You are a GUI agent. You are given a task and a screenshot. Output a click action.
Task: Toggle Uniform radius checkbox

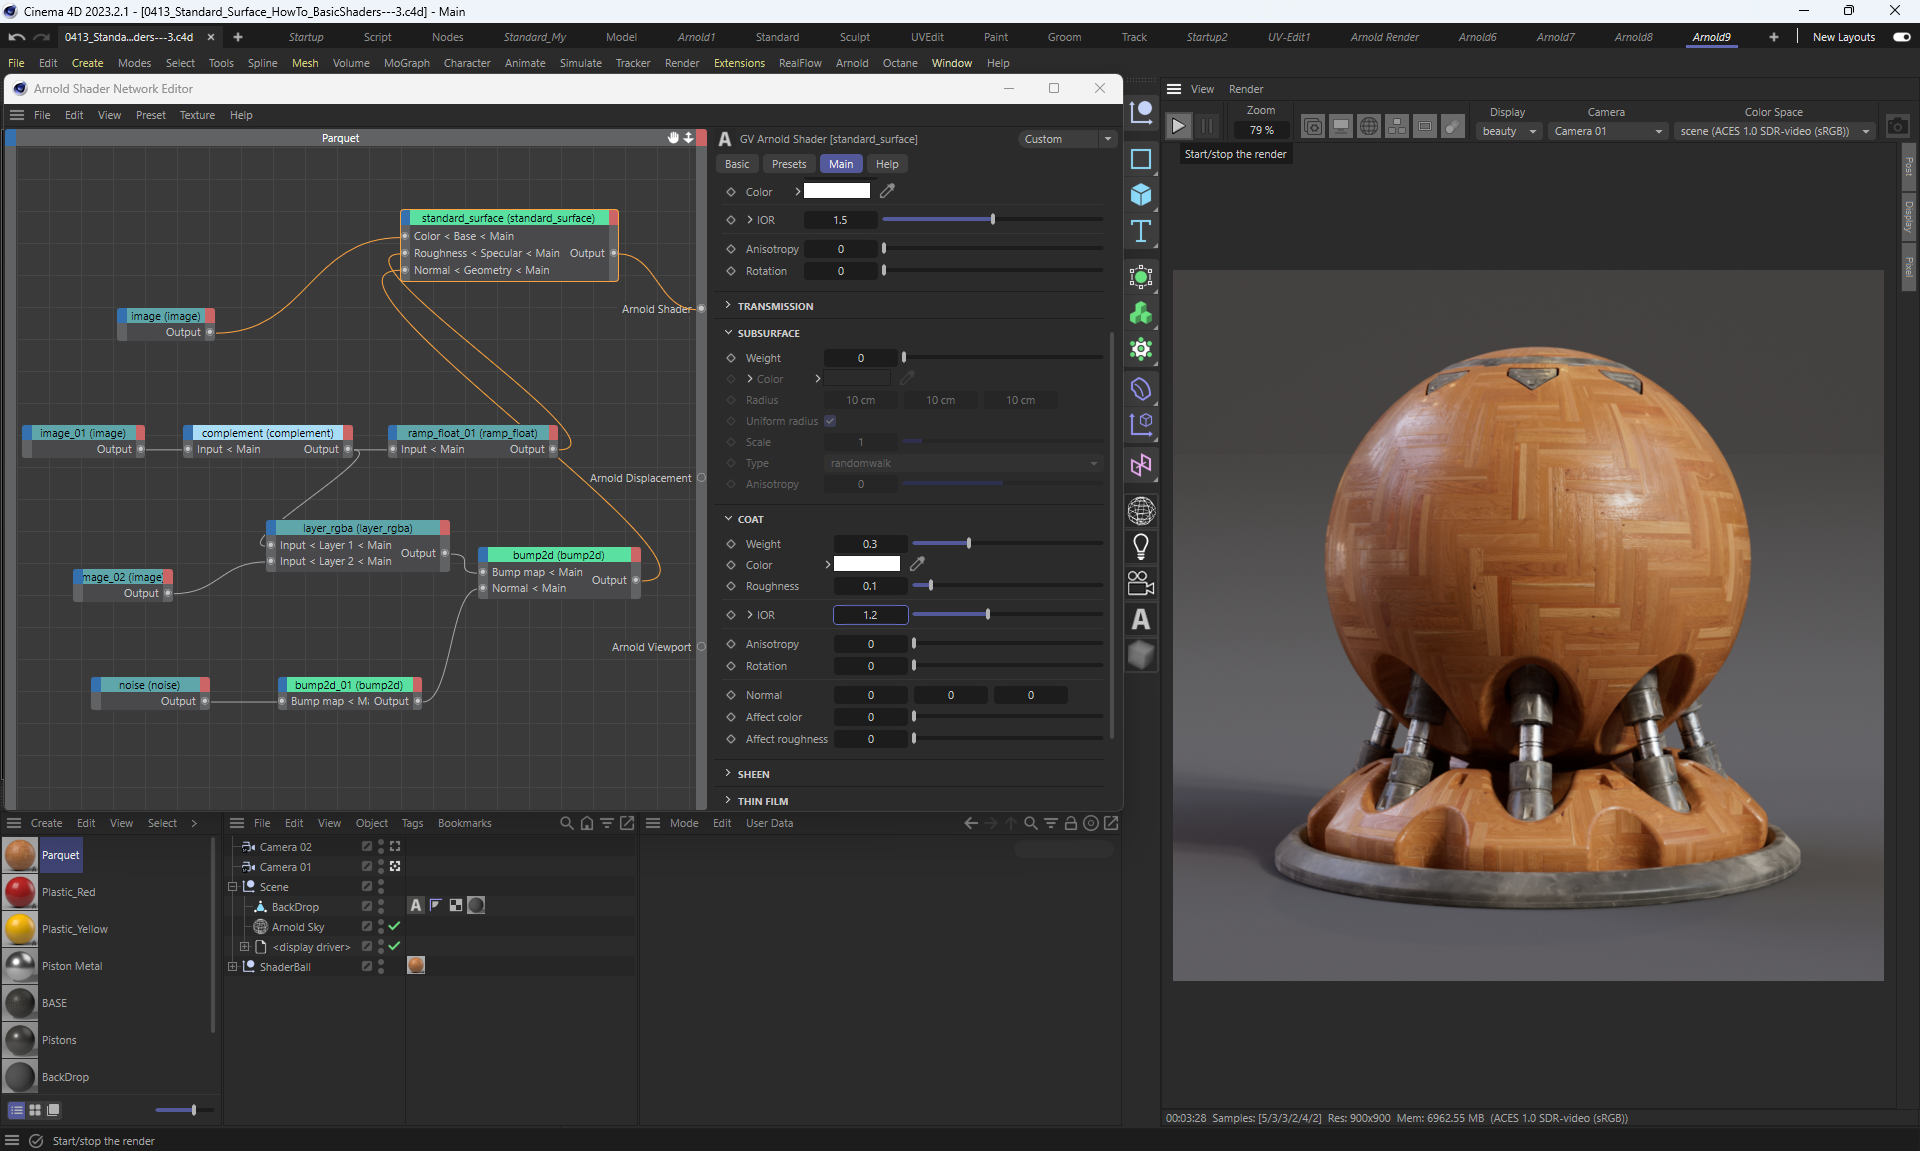[x=830, y=421]
